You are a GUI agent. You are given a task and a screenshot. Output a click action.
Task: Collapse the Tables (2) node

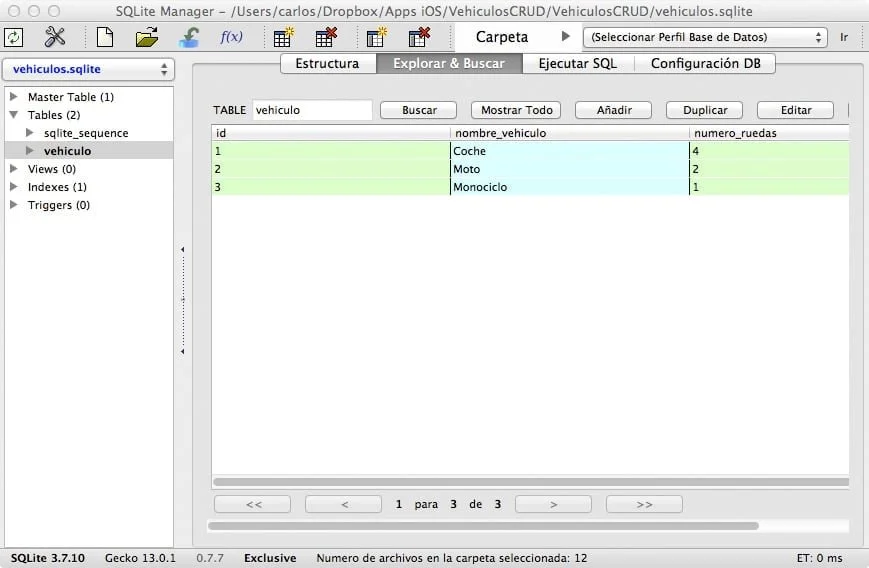pyautogui.click(x=14, y=115)
